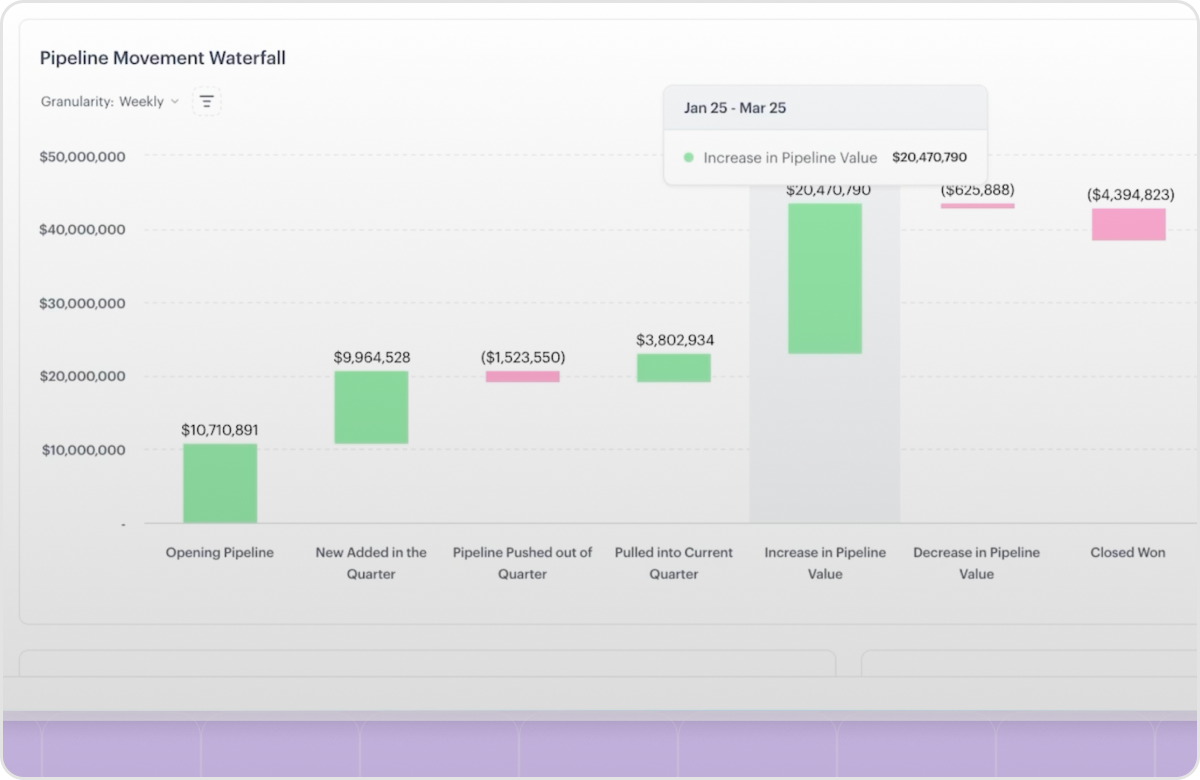Click the Closed Won axis label

1128,553
